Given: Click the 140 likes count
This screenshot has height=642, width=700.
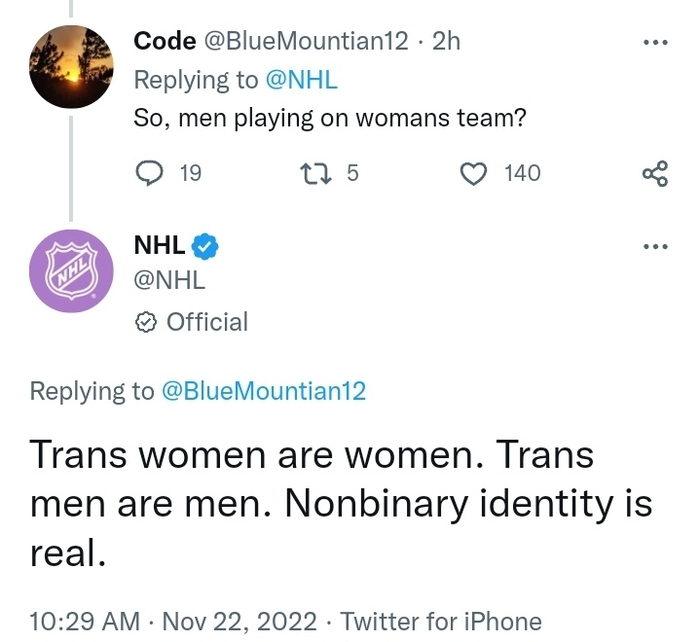Looking at the screenshot, I should click(522, 173).
